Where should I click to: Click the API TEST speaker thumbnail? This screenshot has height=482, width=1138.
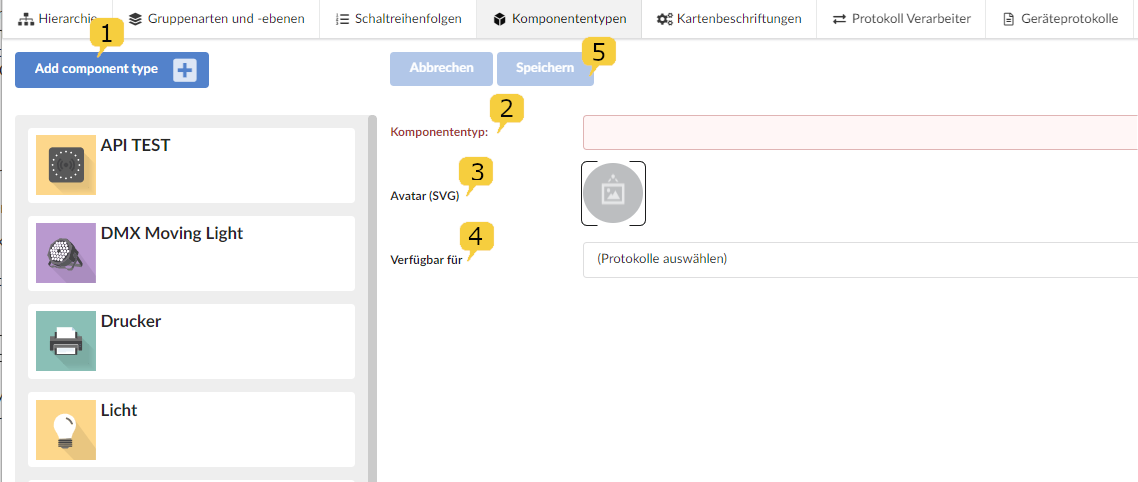coord(66,165)
